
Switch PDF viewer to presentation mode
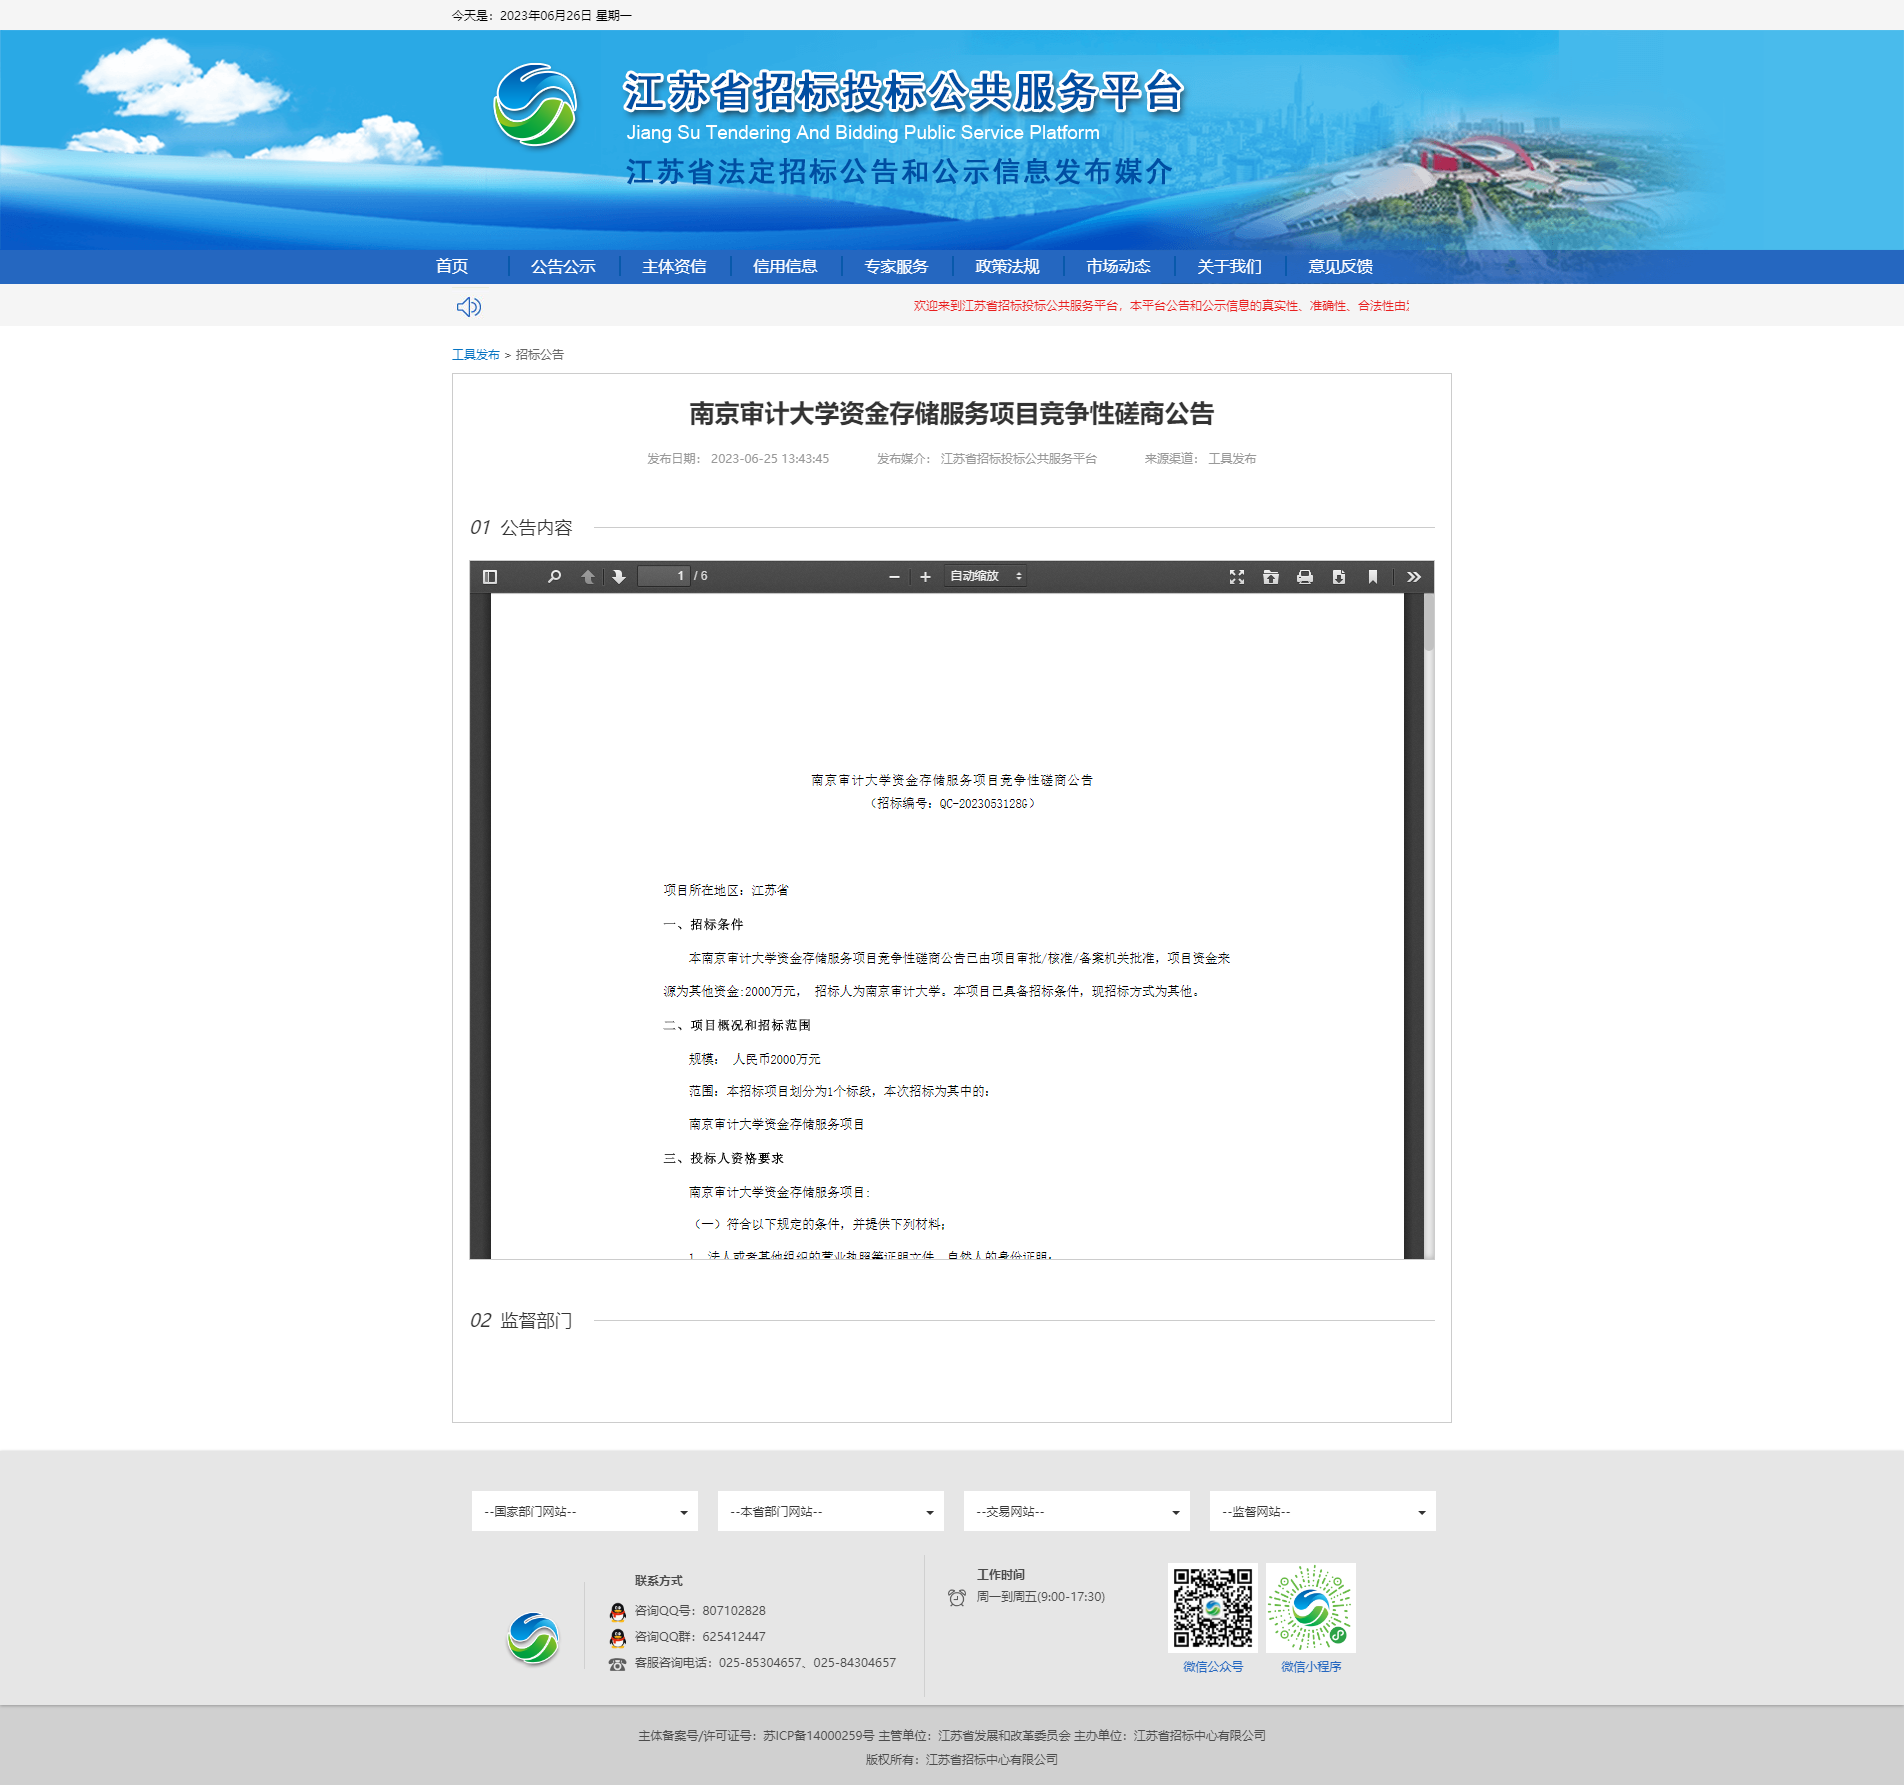tap(1237, 577)
